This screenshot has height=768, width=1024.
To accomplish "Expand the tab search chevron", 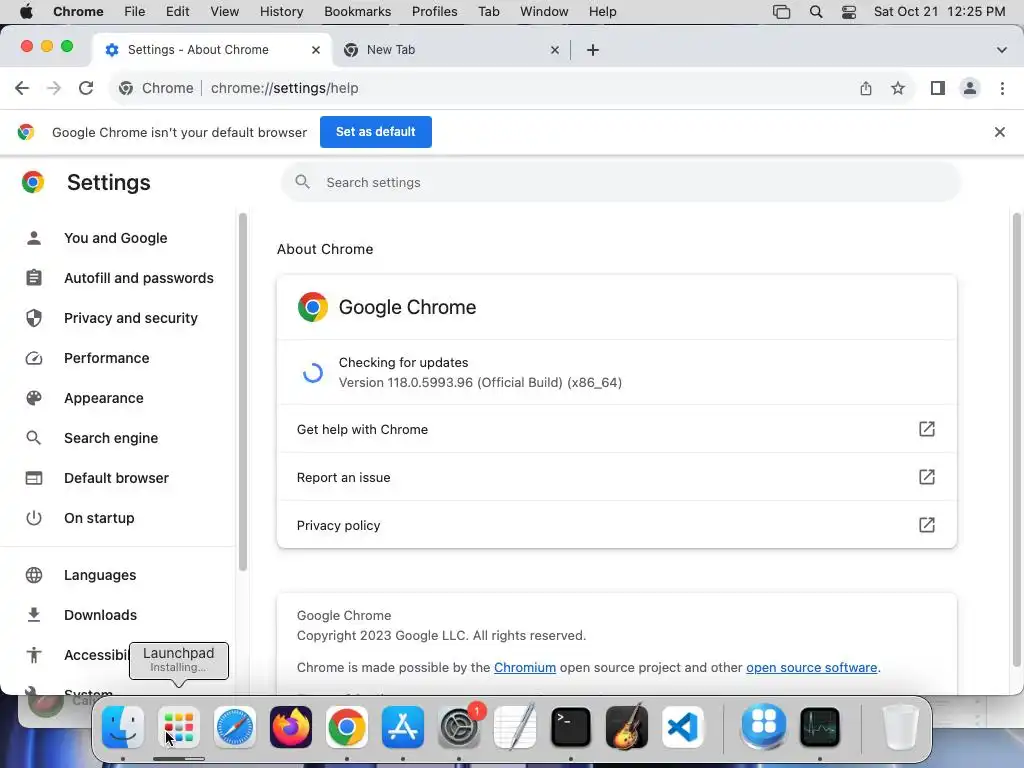I will [1002, 50].
